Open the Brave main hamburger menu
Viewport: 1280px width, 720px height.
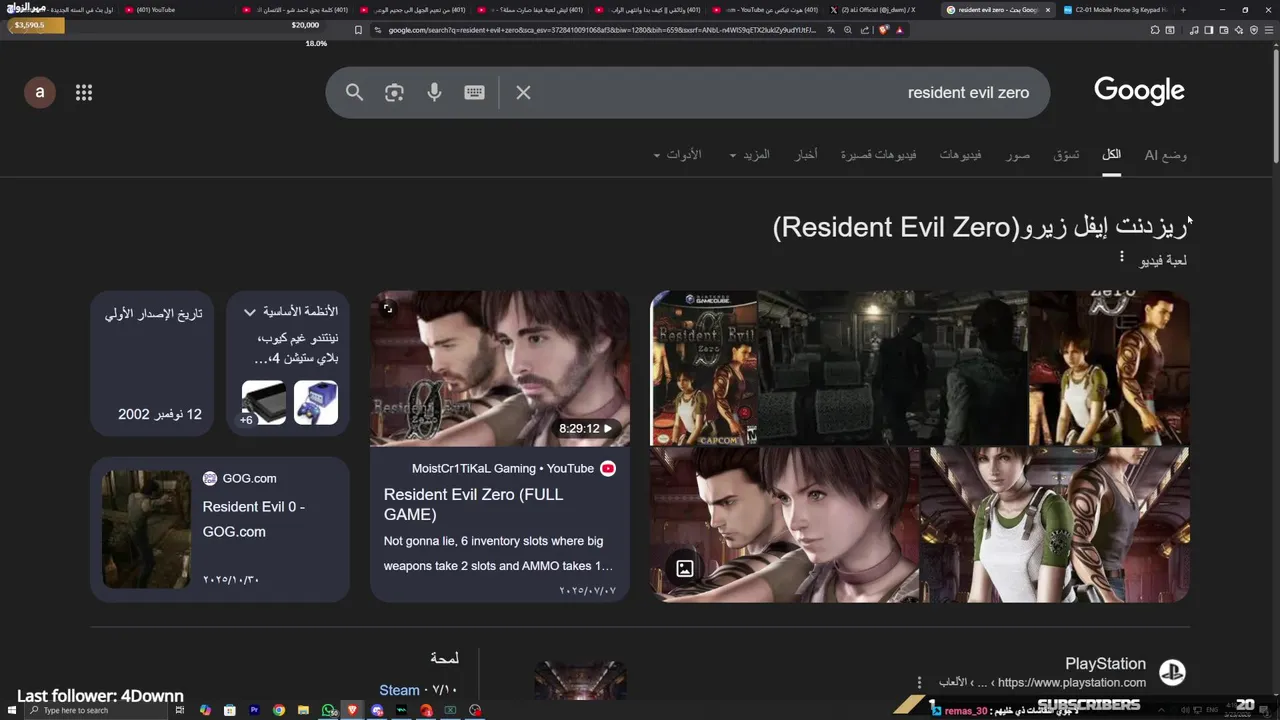pos(1268,30)
